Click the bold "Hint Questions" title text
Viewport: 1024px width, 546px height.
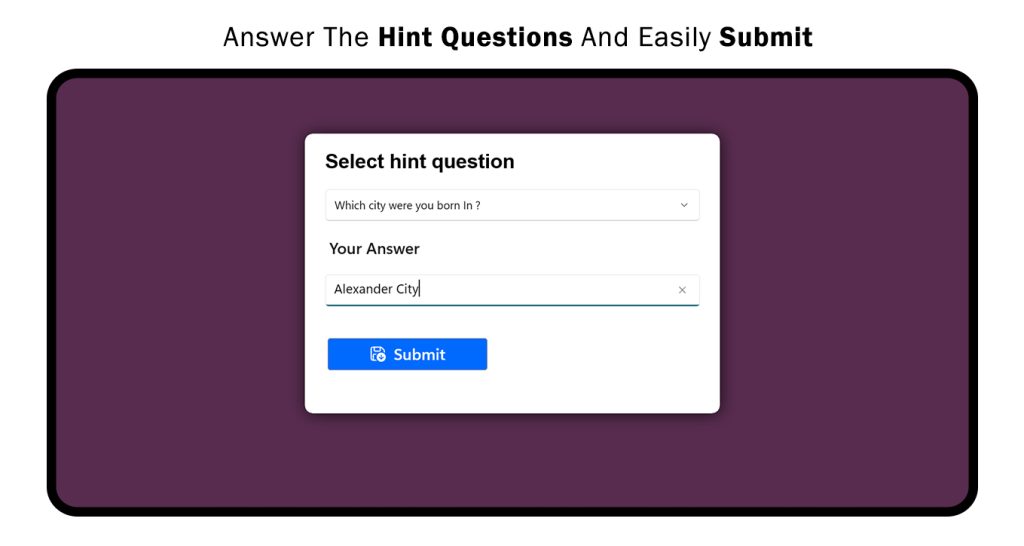pyautogui.click(x=475, y=38)
